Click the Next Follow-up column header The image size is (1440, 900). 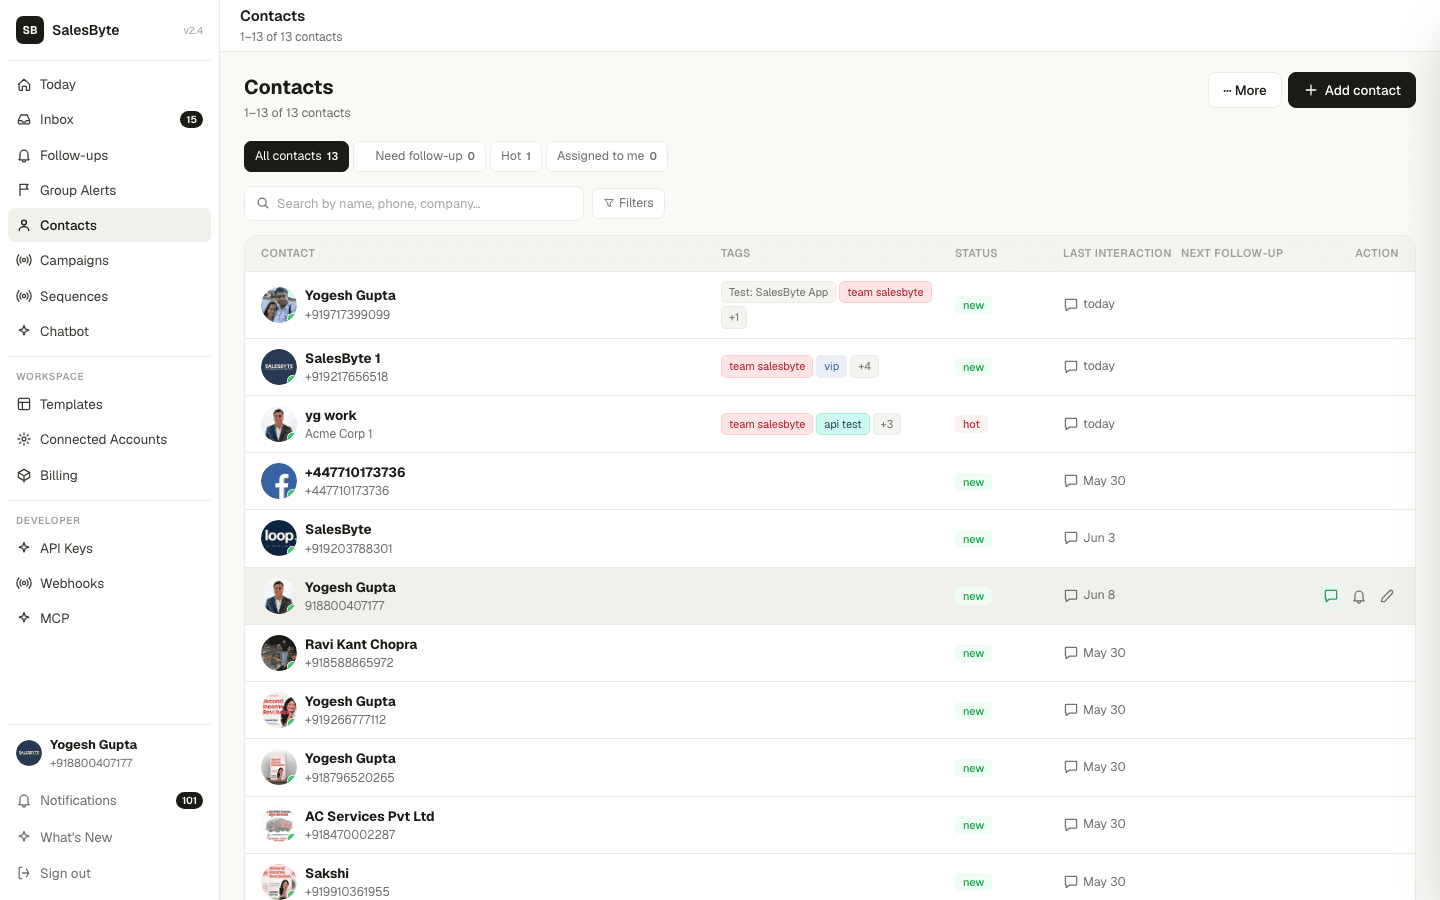[x=1232, y=254]
